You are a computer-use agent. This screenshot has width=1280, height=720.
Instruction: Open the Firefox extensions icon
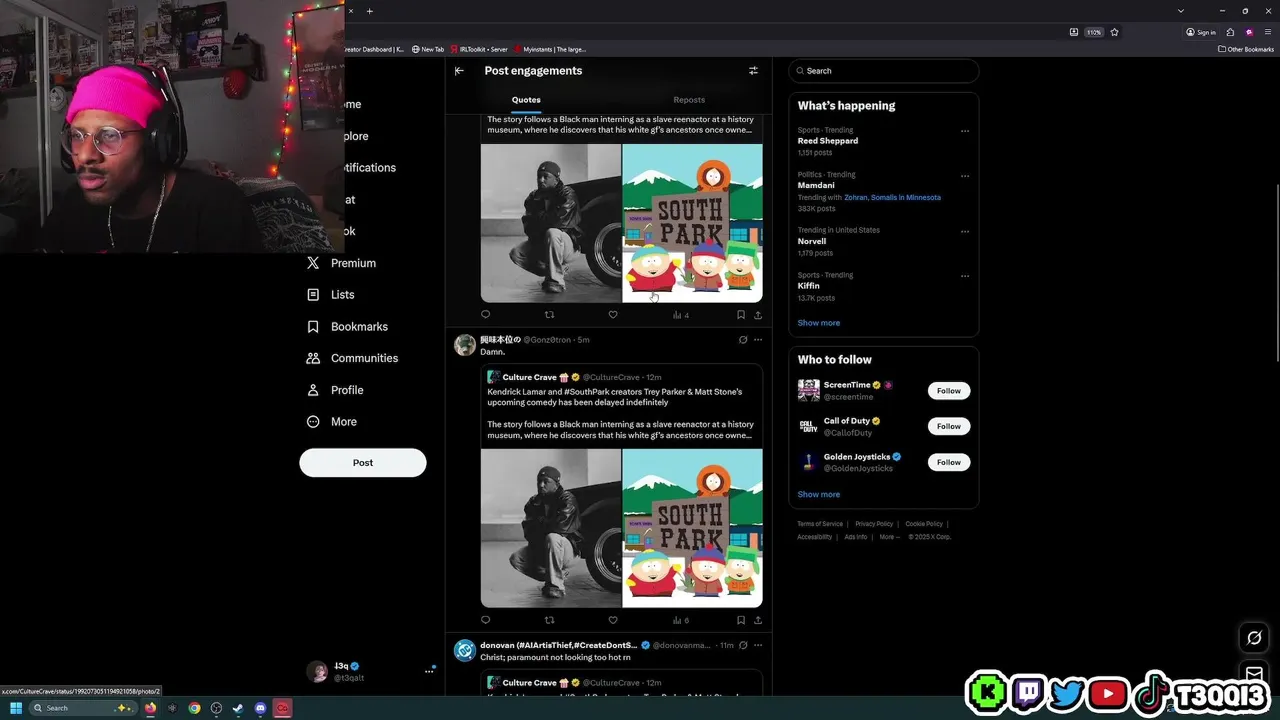click(1231, 32)
